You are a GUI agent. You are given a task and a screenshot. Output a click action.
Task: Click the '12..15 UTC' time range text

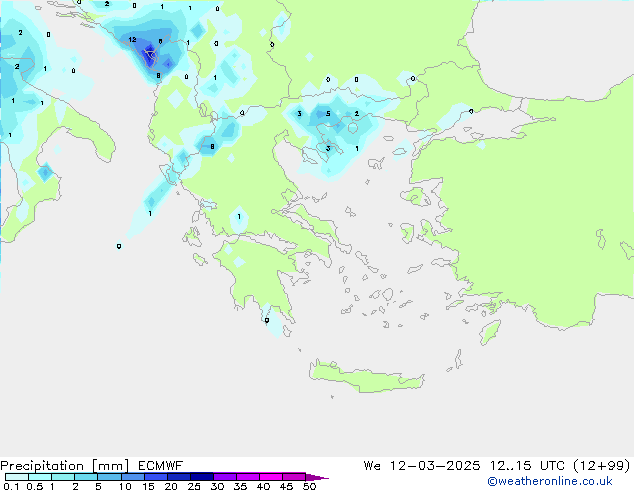click(x=527, y=466)
